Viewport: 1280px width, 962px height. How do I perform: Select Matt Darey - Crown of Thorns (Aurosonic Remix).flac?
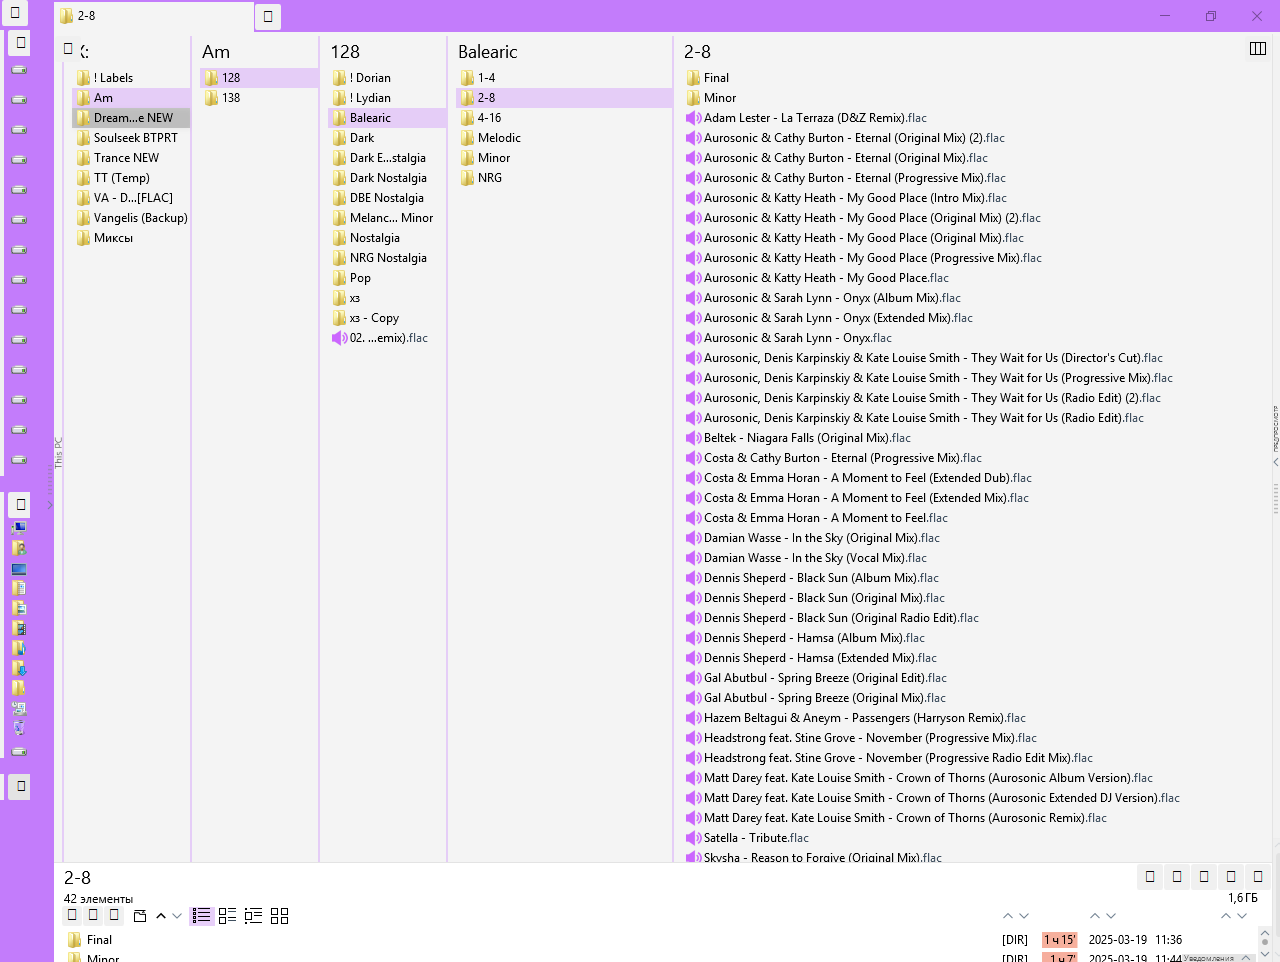(x=905, y=818)
